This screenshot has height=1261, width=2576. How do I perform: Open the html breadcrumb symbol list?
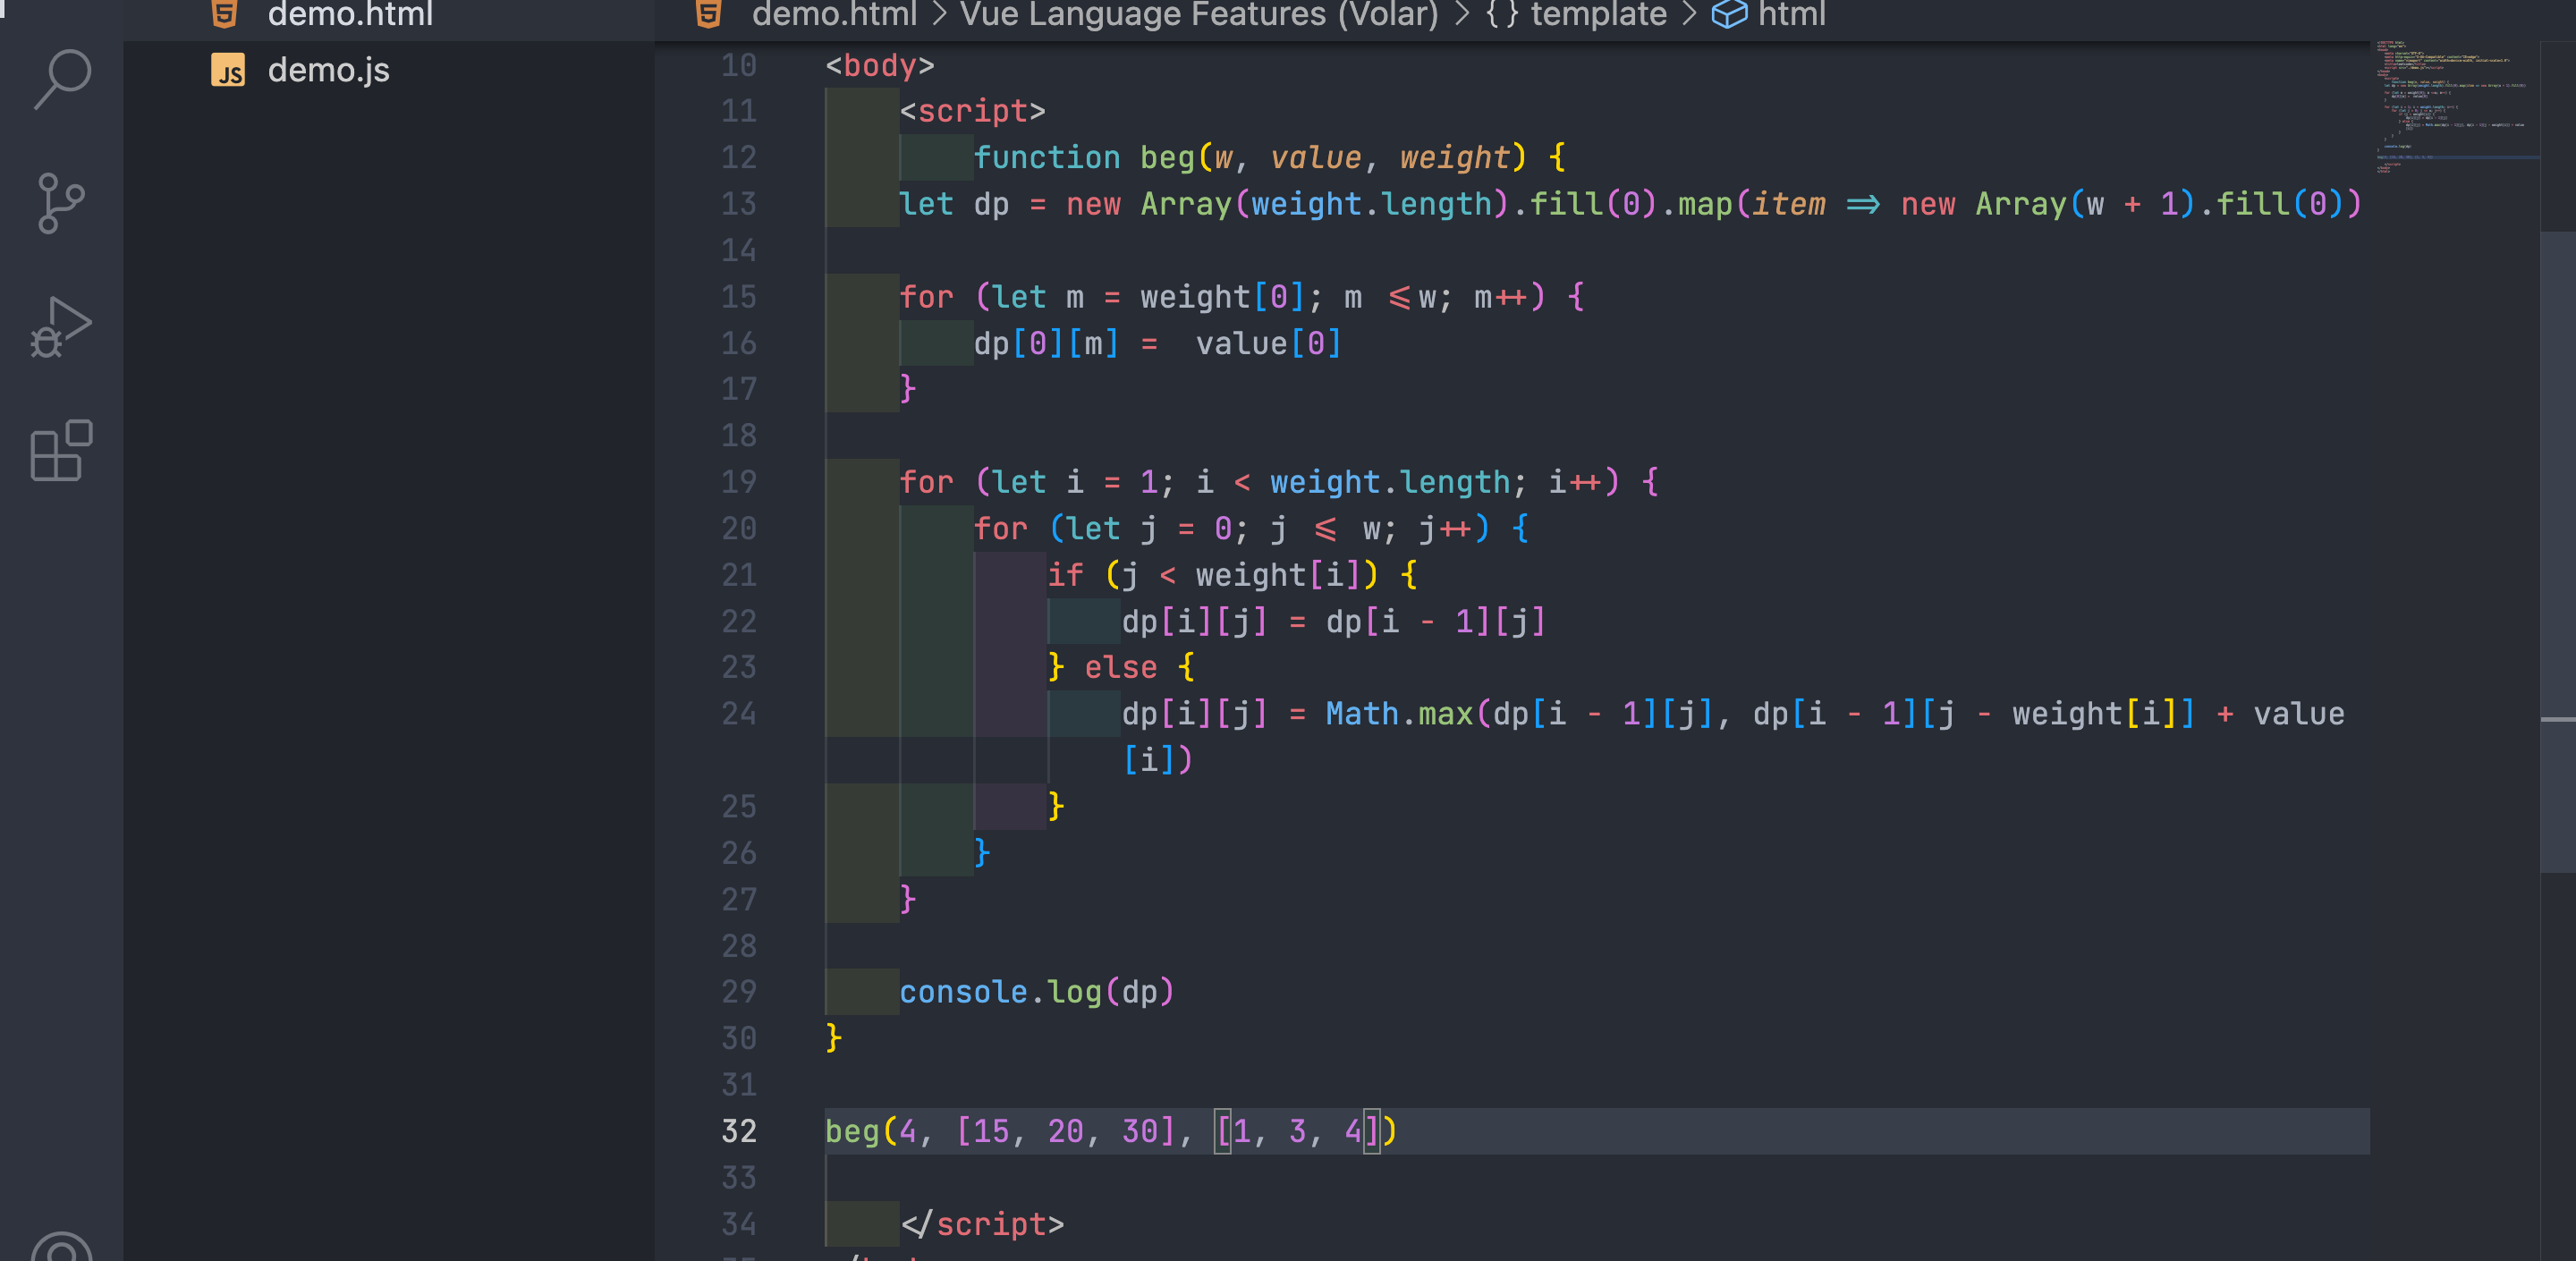click(x=1791, y=14)
